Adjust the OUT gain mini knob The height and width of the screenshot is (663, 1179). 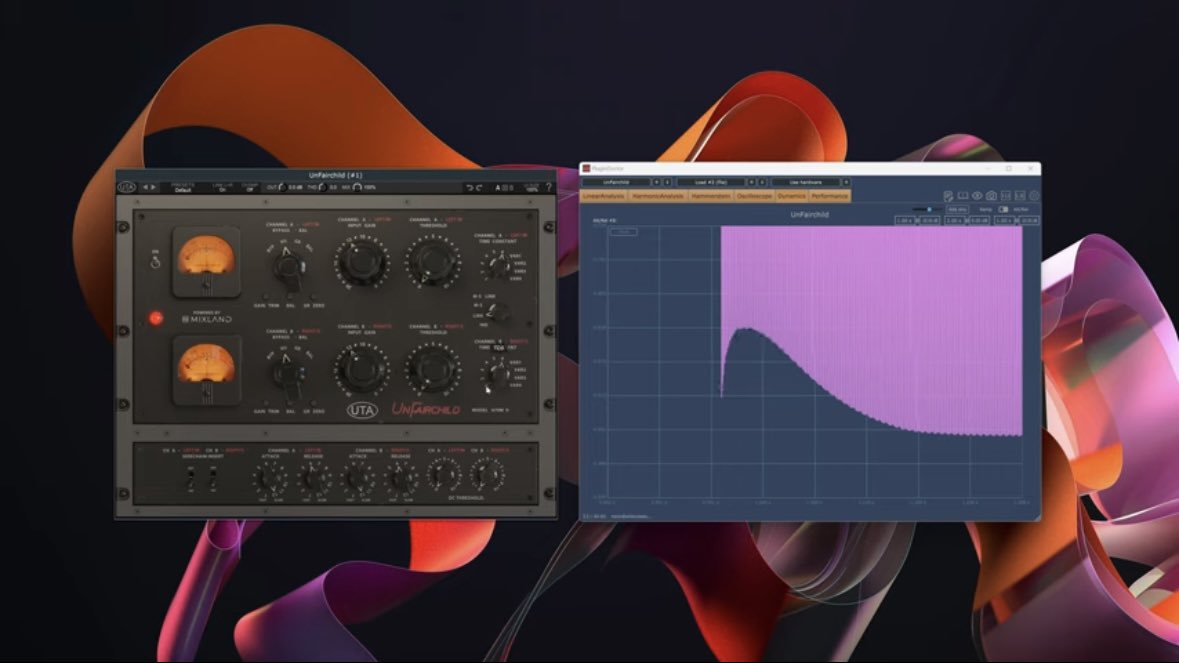[x=283, y=187]
